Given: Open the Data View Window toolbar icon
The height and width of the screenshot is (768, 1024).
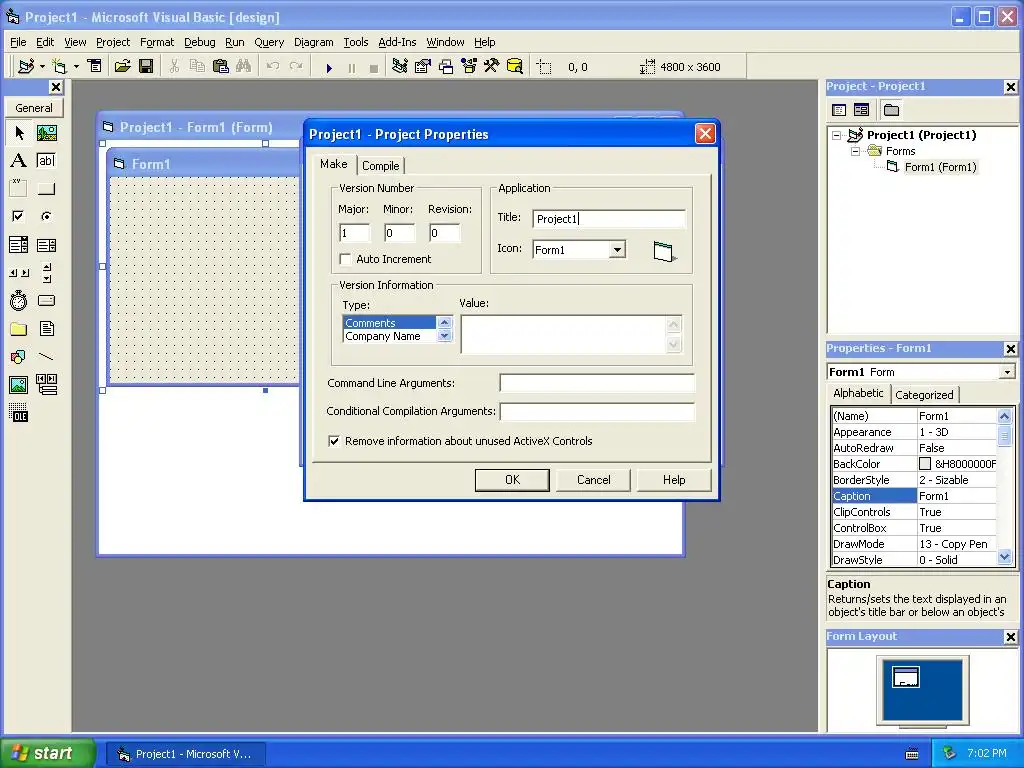Looking at the screenshot, I should pyautogui.click(x=515, y=67).
